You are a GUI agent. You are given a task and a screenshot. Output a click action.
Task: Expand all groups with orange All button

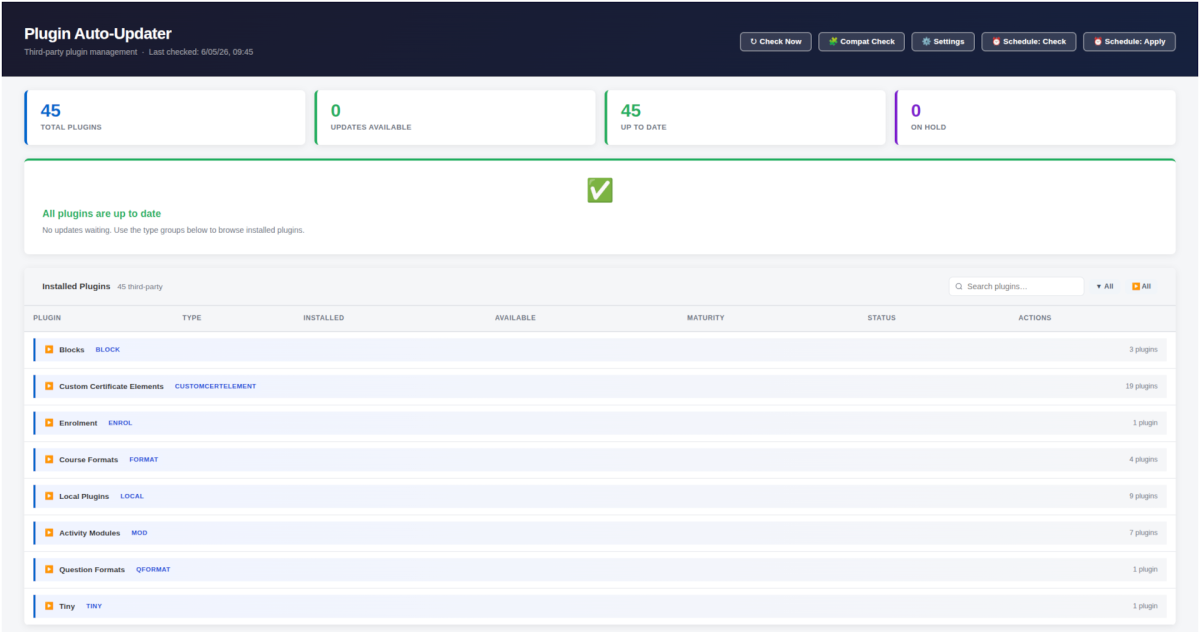pos(1141,286)
